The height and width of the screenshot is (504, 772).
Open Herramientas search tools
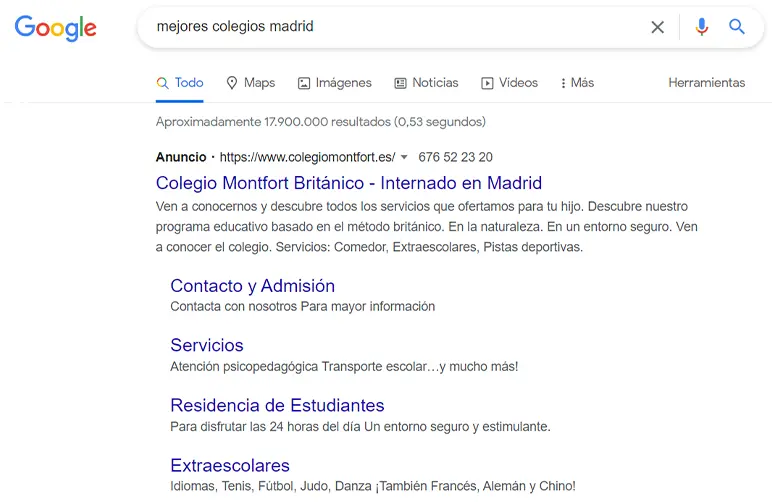pyautogui.click(x=707, y=83)
